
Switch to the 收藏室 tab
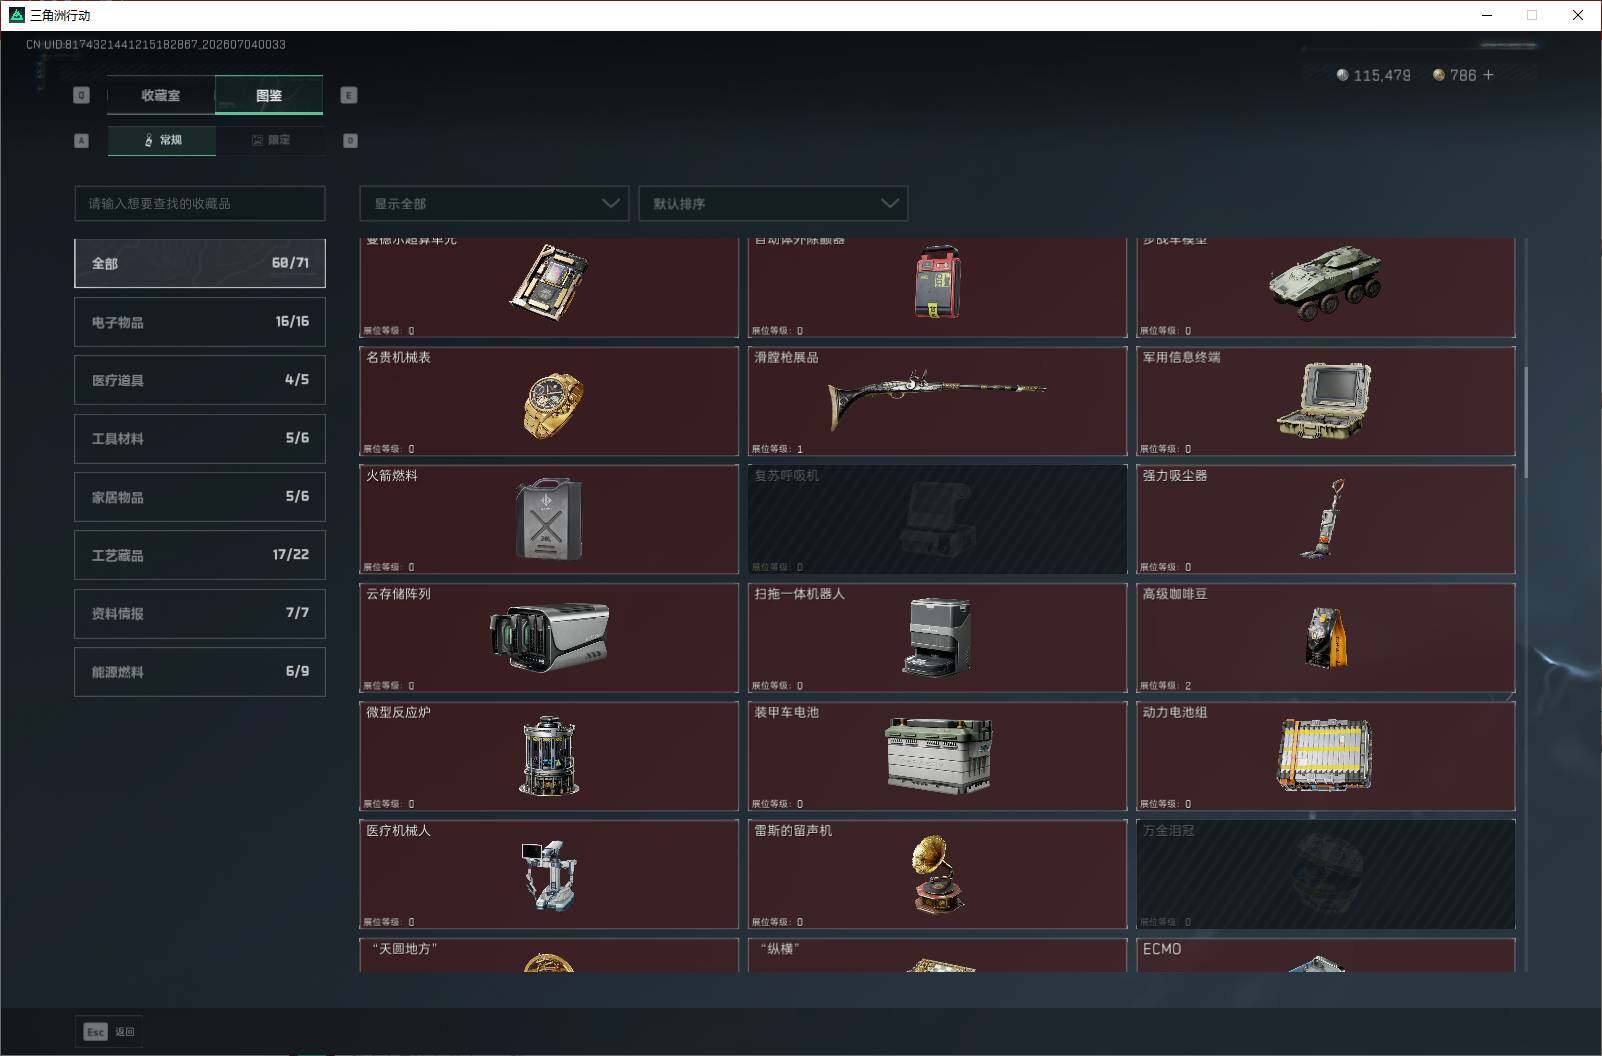pos(161,95)
